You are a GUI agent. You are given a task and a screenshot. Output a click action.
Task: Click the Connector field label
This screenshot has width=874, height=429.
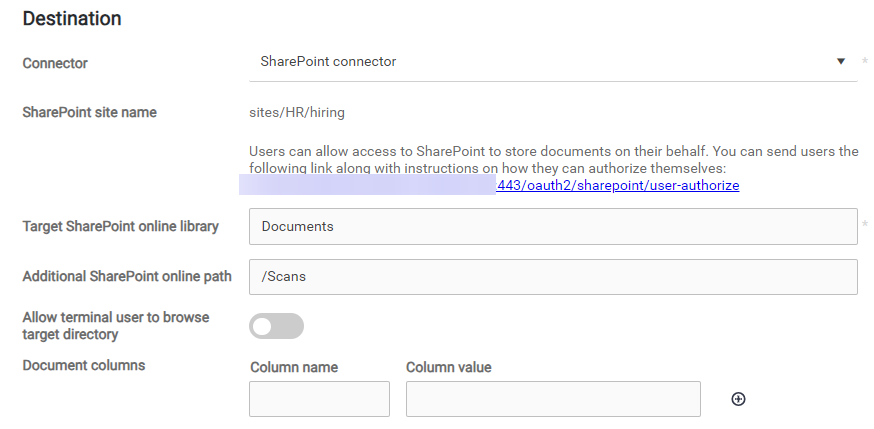coord(55,63)
